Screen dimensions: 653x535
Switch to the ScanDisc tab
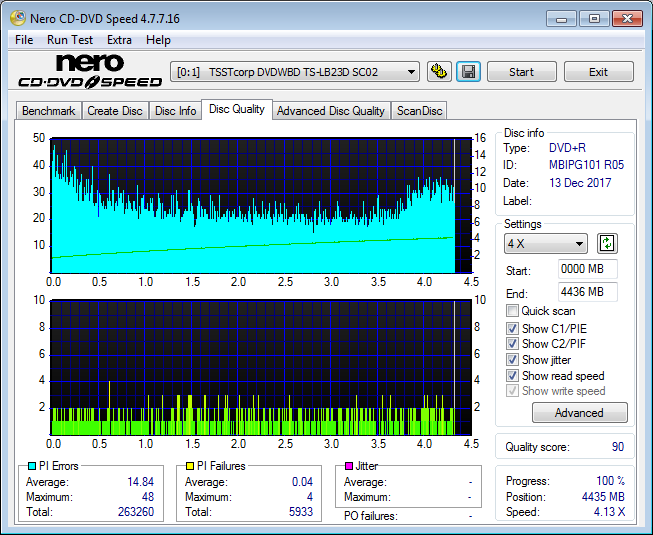(419, 111)
